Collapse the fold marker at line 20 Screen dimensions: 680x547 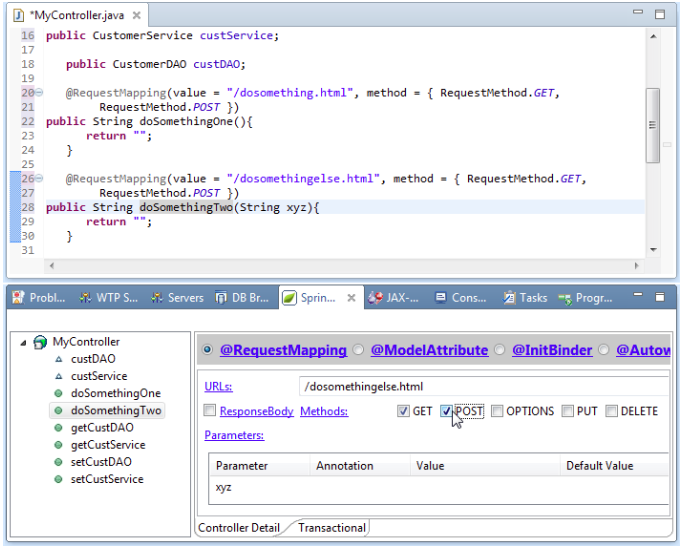pyautogui.click(x=39, y=92)
